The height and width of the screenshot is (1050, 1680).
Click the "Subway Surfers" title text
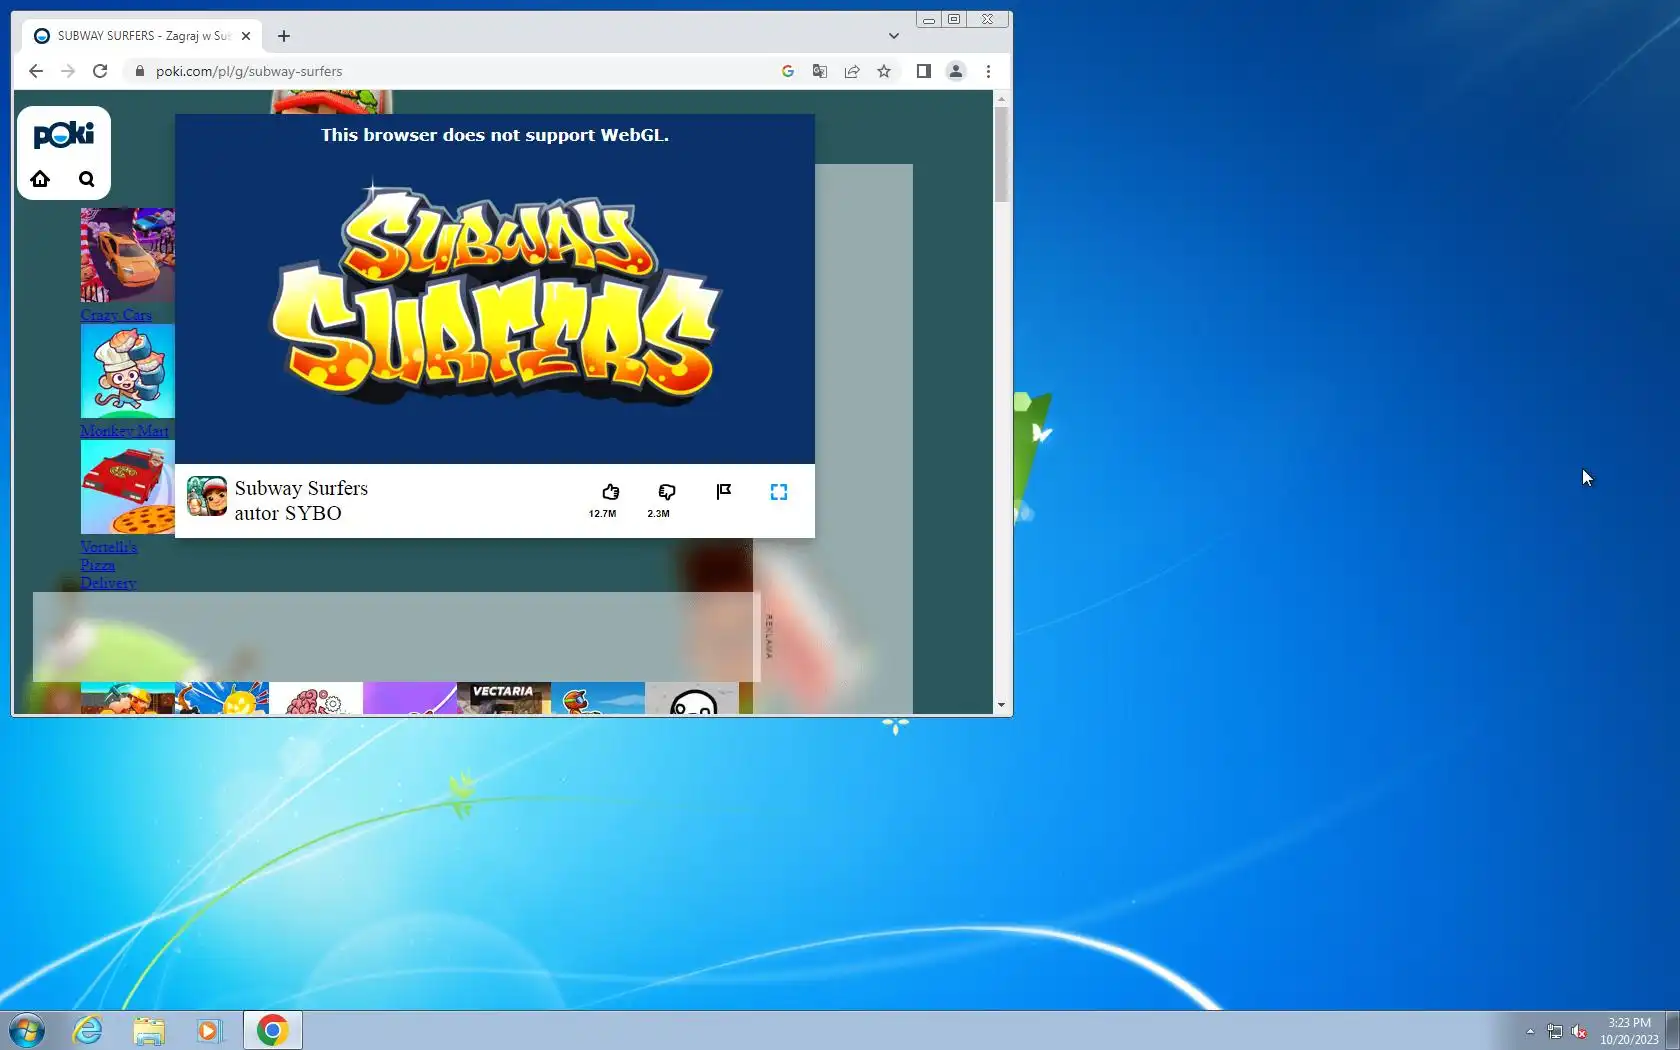[x=301, y=488]
